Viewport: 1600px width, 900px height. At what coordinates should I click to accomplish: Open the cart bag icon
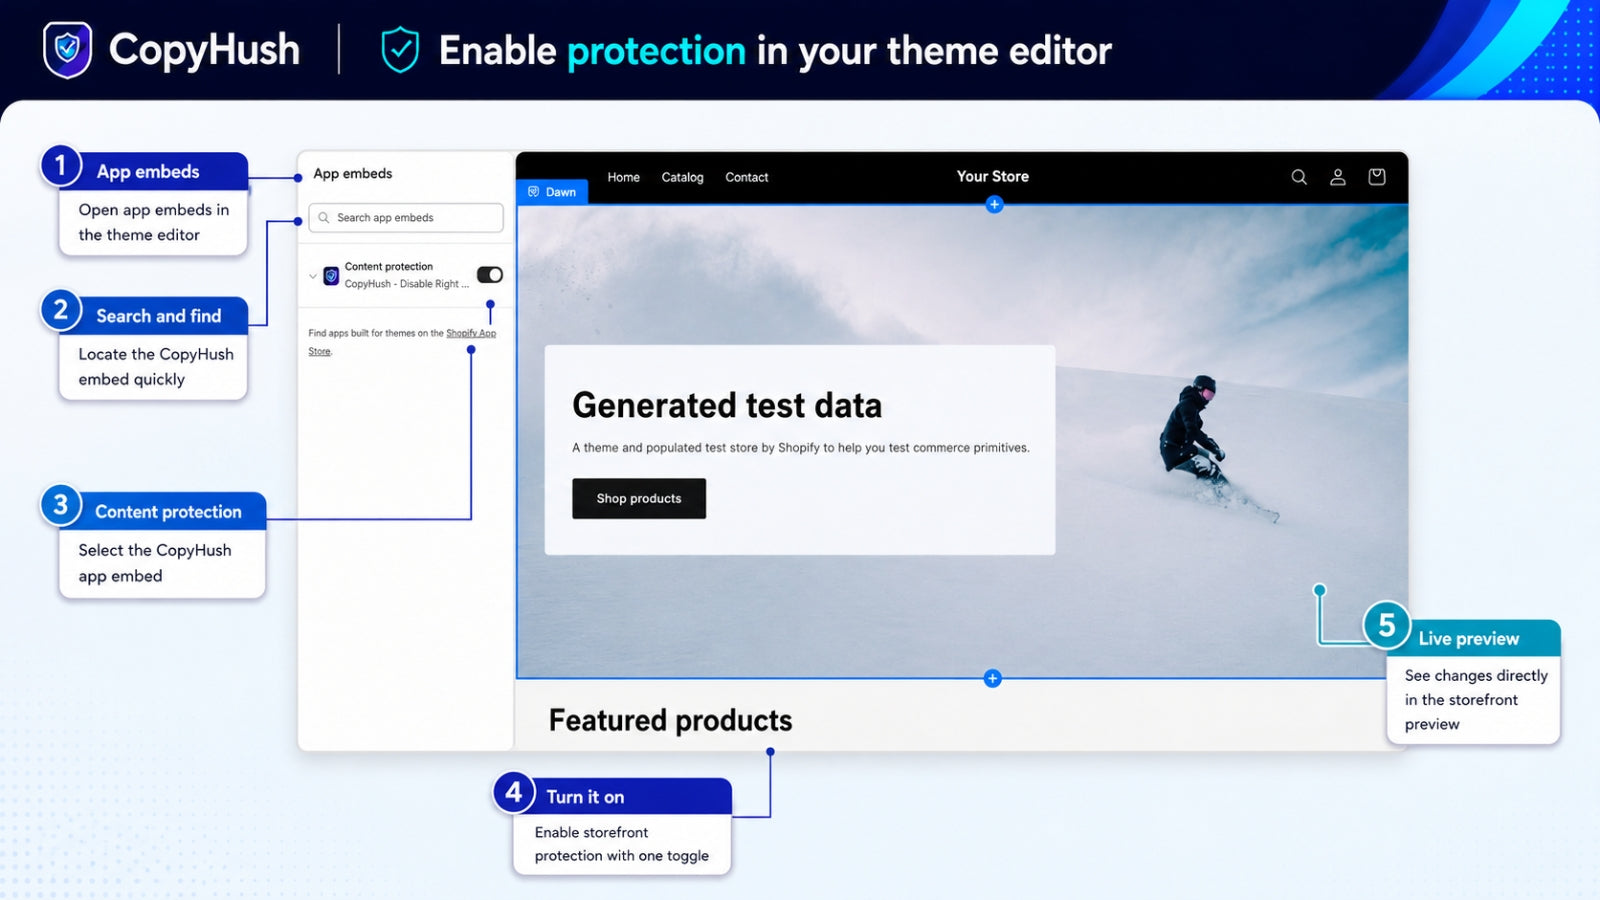1377,177
